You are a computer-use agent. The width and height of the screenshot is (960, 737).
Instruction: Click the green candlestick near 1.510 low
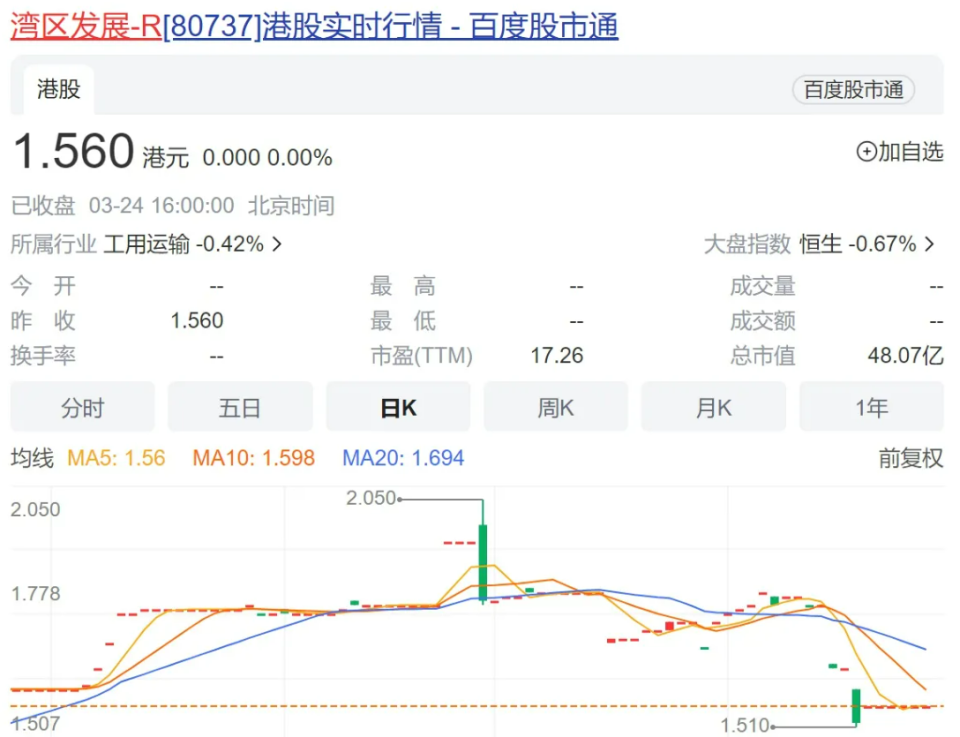click(856, 706)
